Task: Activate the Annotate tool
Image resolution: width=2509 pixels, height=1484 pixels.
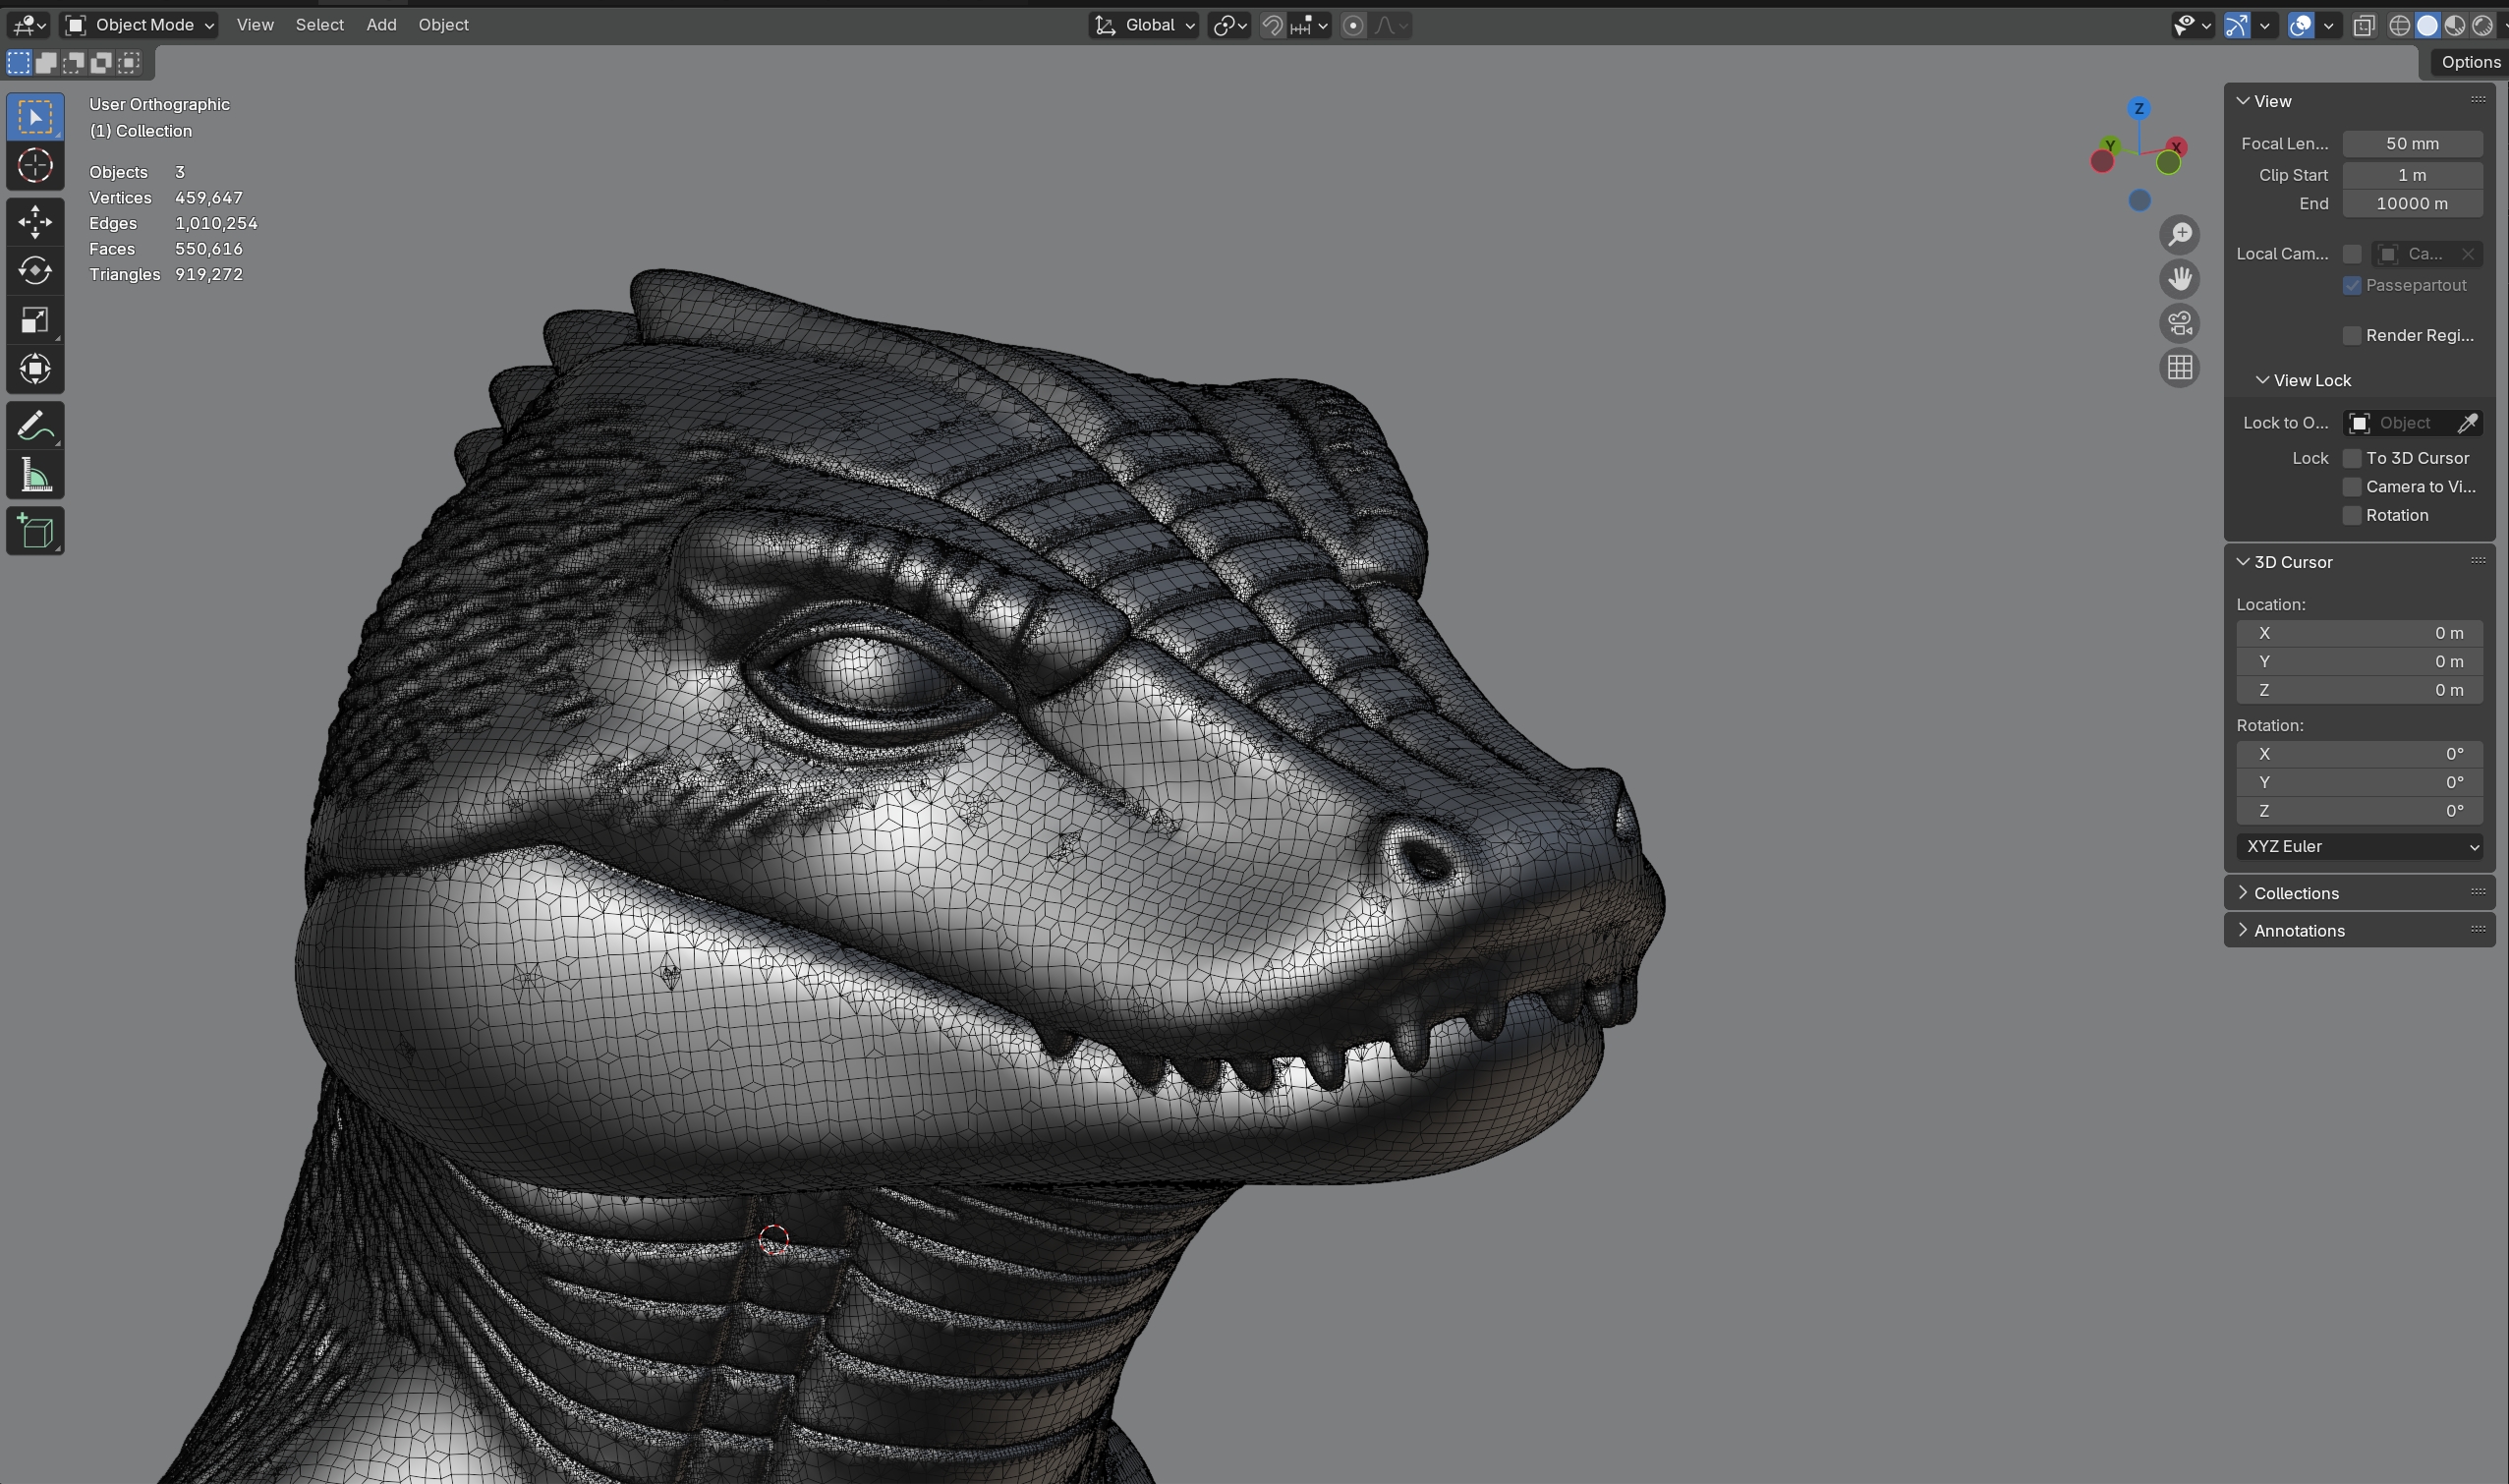Action: (35, 426)
